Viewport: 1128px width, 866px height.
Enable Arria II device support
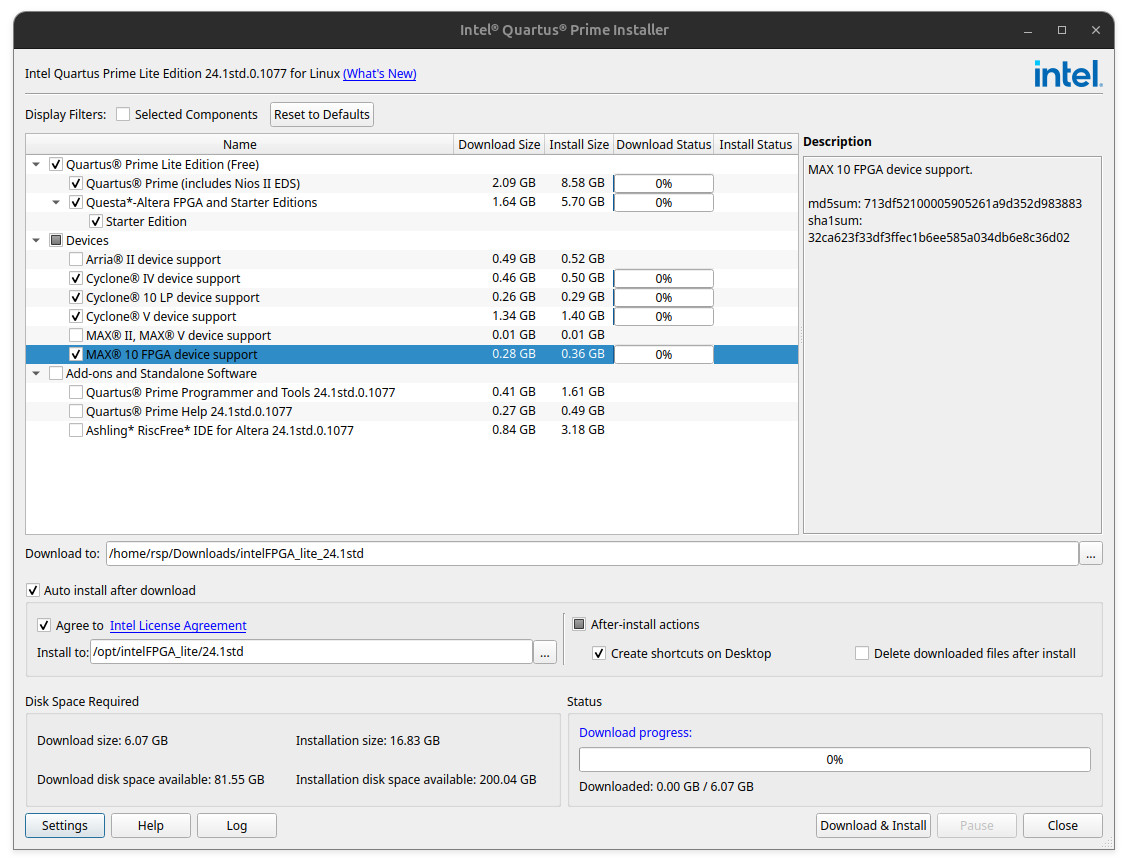(76, 260)
